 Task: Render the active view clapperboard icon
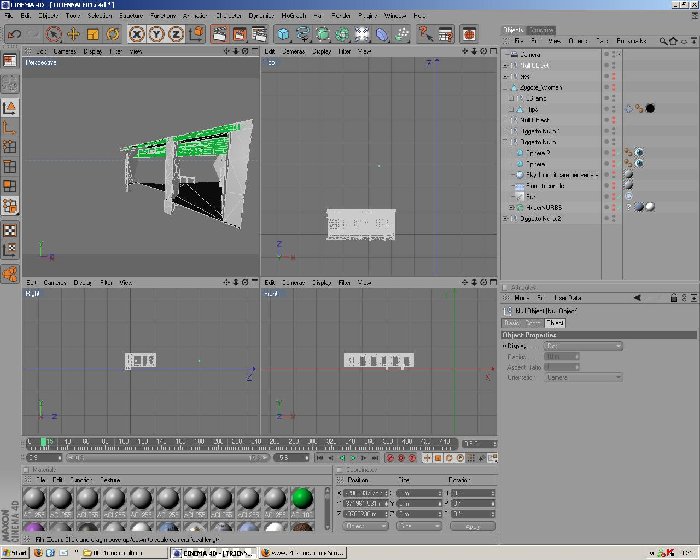coord(220,34)
